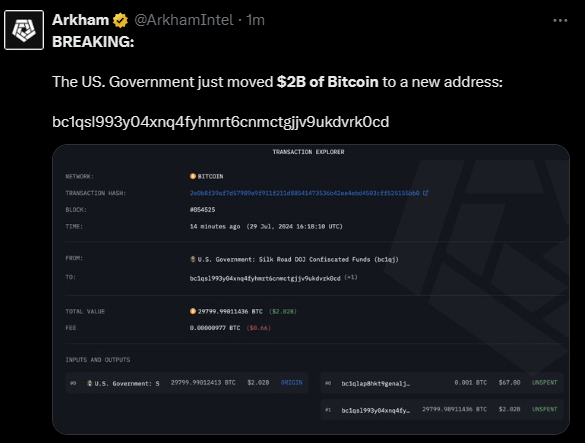Click the UNSPENT status on output #1
Image resolution: width=585 pixels, height=443 pixels.
point(544,409)
